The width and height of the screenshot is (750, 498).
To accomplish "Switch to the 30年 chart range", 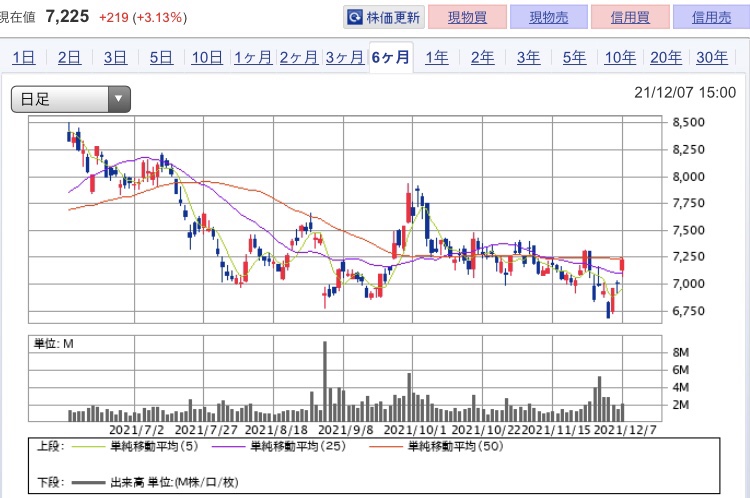I will point(712,58).
